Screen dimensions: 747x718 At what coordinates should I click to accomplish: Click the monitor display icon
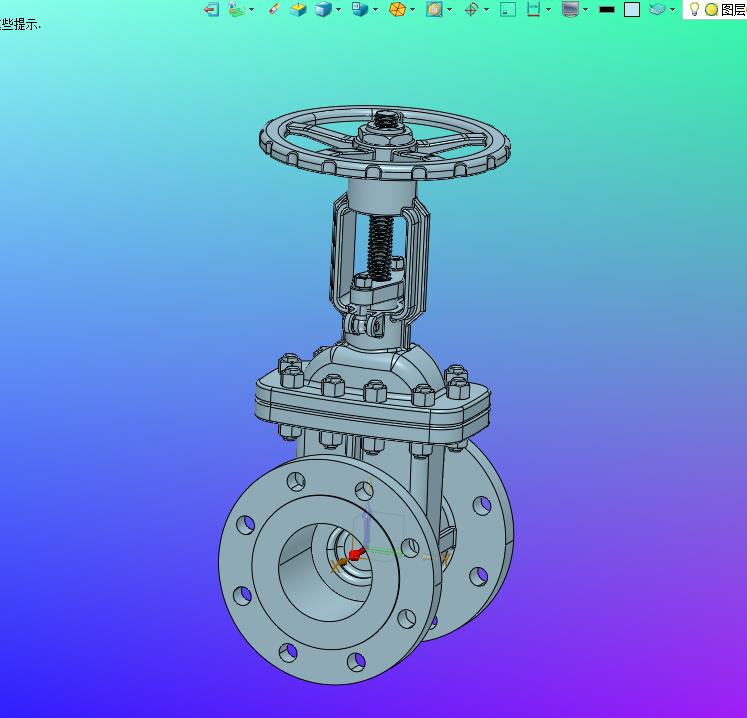[x=570, y=9]
